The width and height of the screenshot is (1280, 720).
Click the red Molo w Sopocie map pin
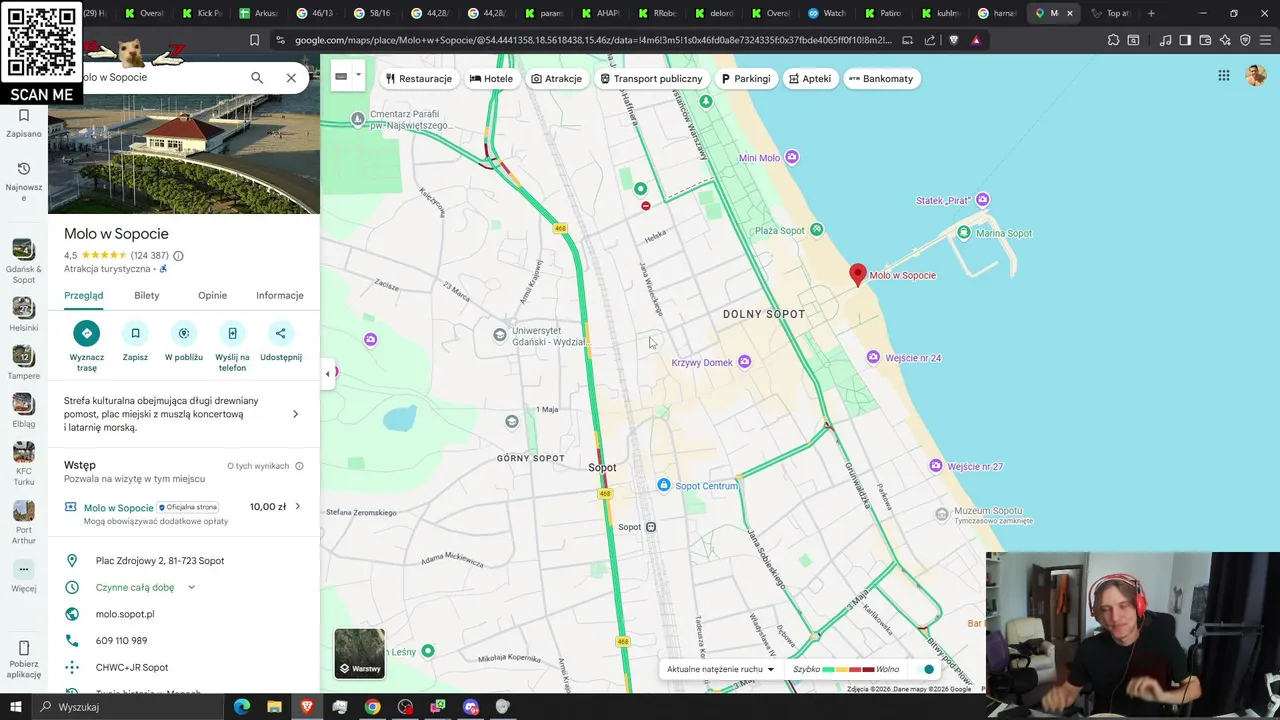click(857, 275)
